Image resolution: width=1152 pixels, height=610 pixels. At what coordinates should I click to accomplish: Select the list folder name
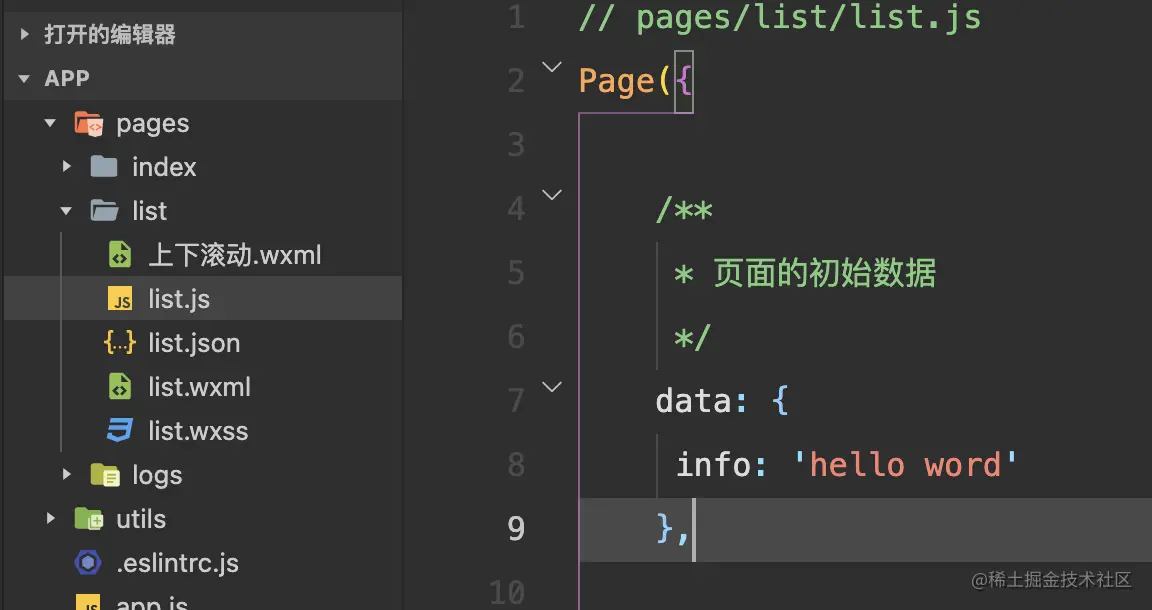coord(149,211)
